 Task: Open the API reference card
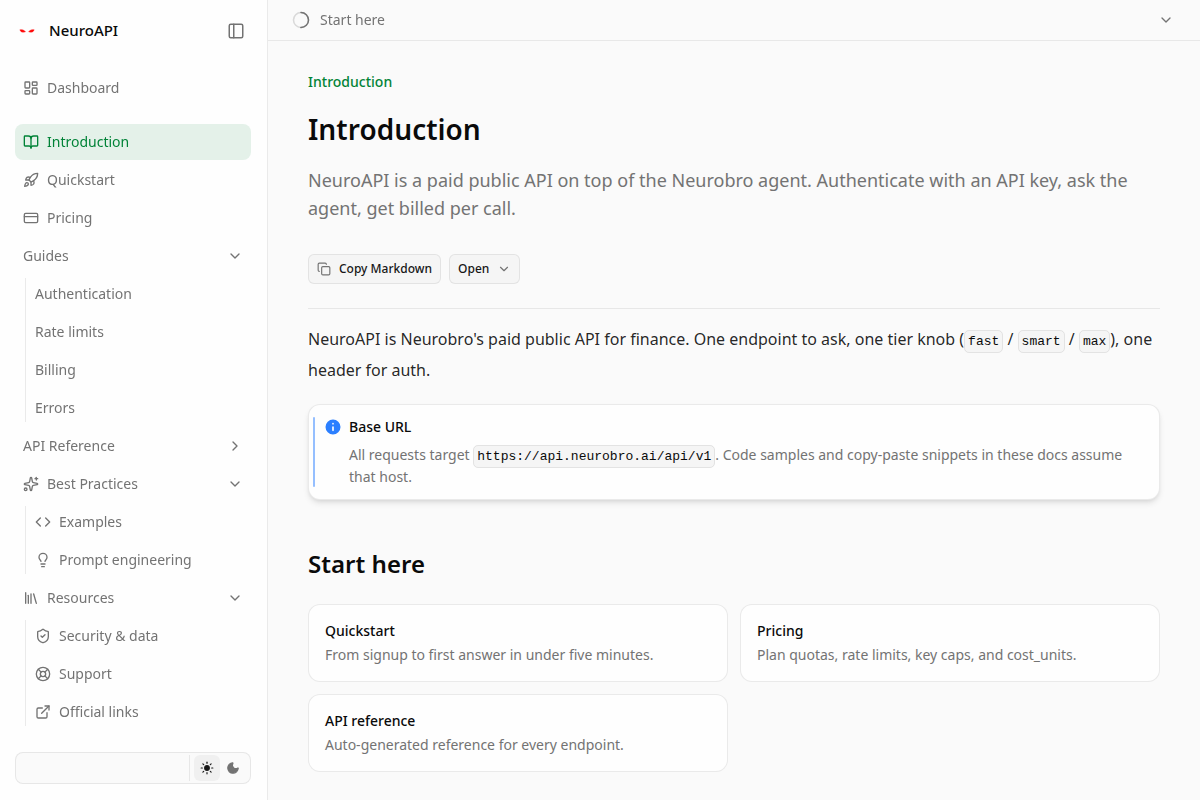pyautogui.click(x=518, y=733)
